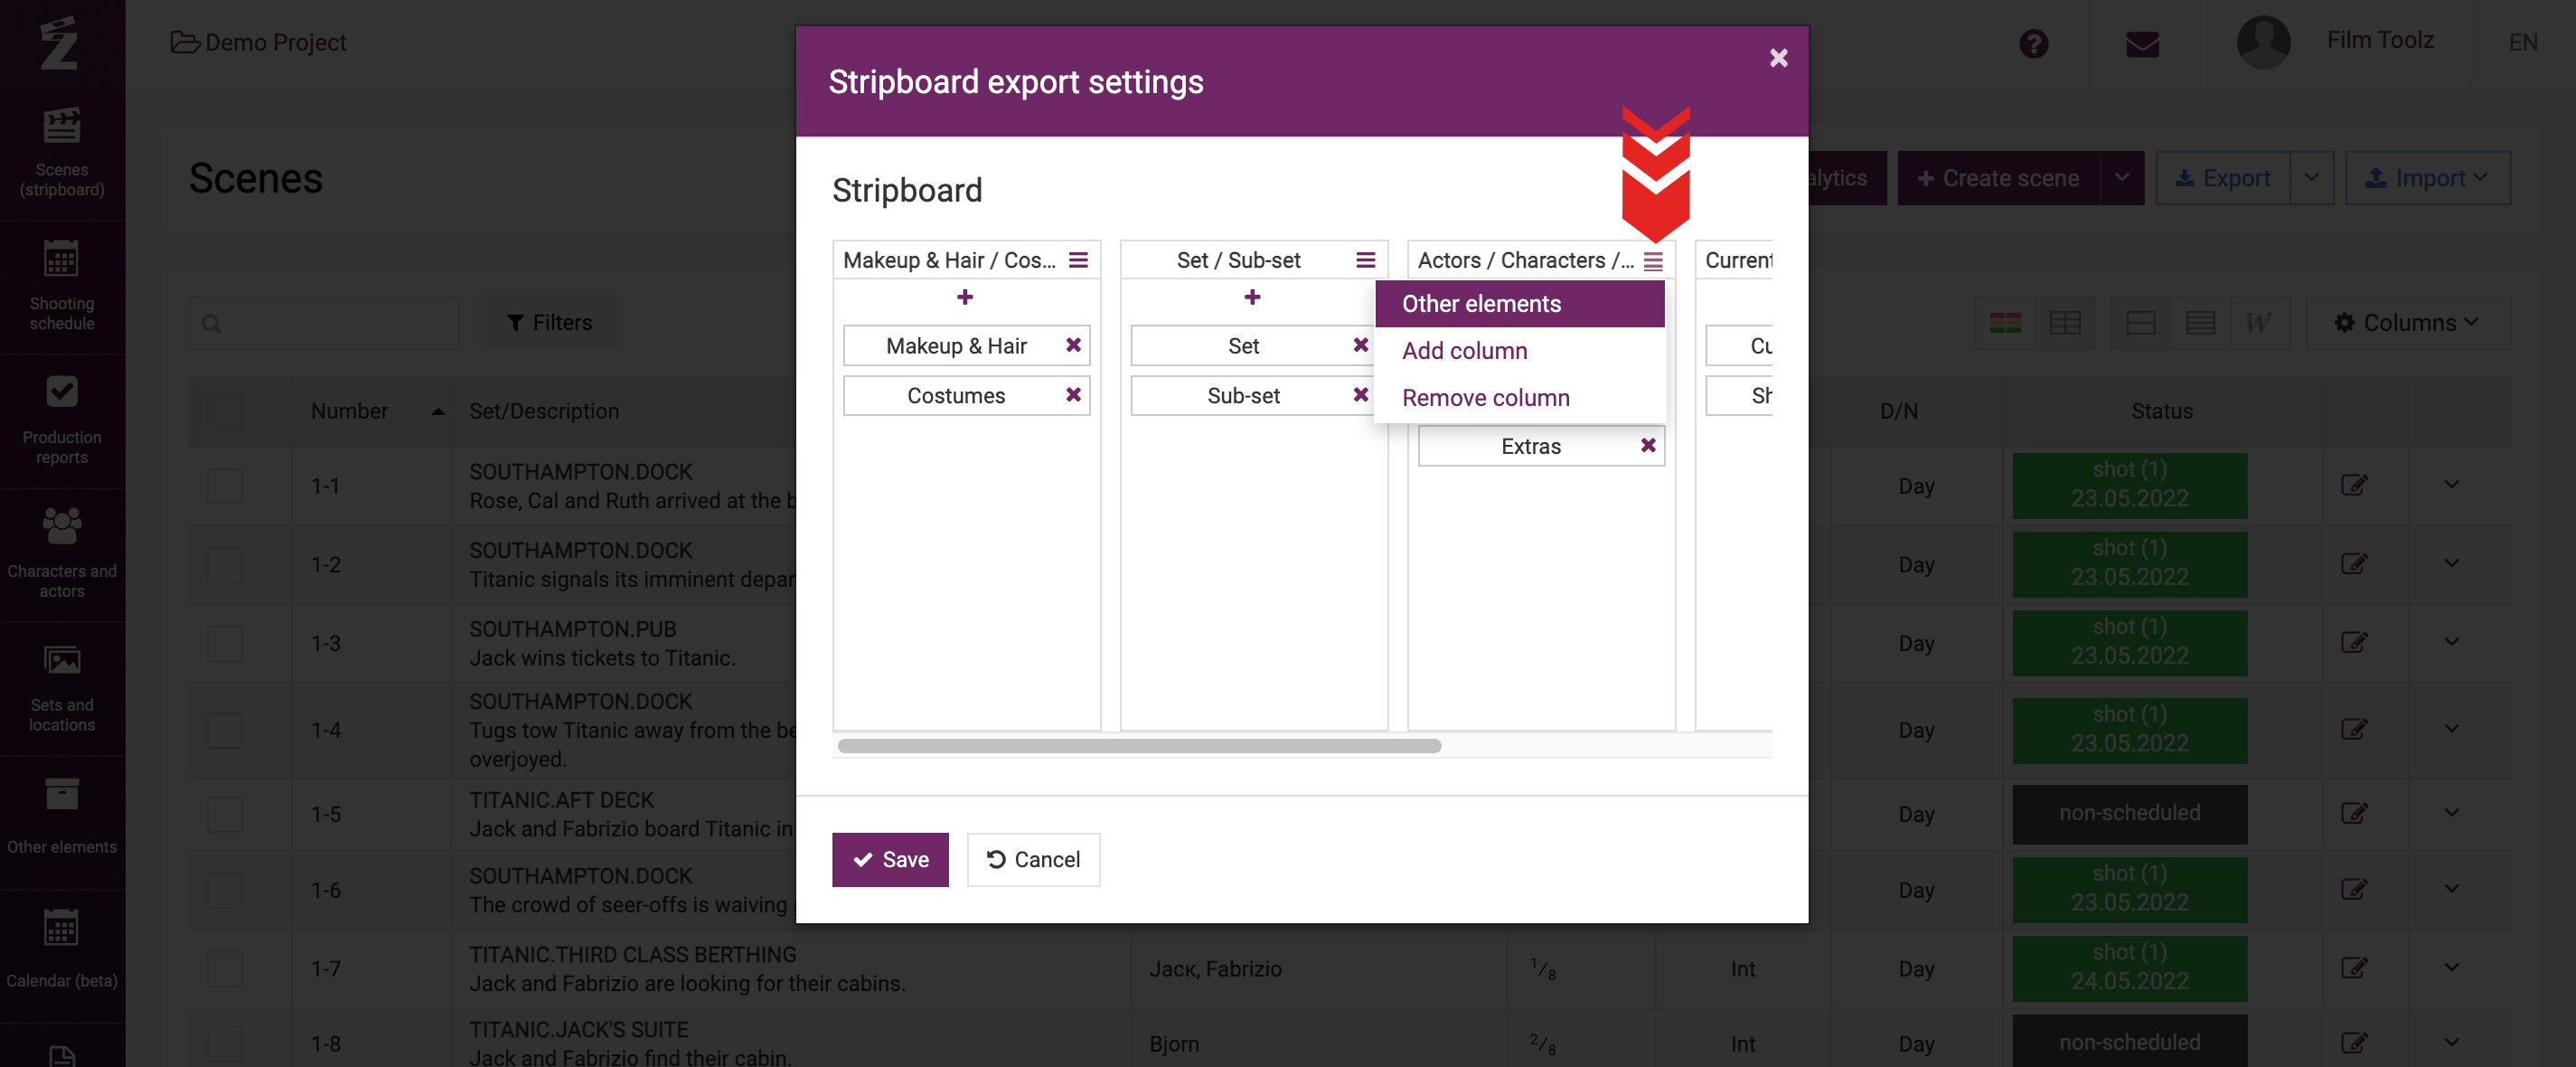Expand row options for scene 1-6
2576x1067 pixels.
[x=2452, y=889]
